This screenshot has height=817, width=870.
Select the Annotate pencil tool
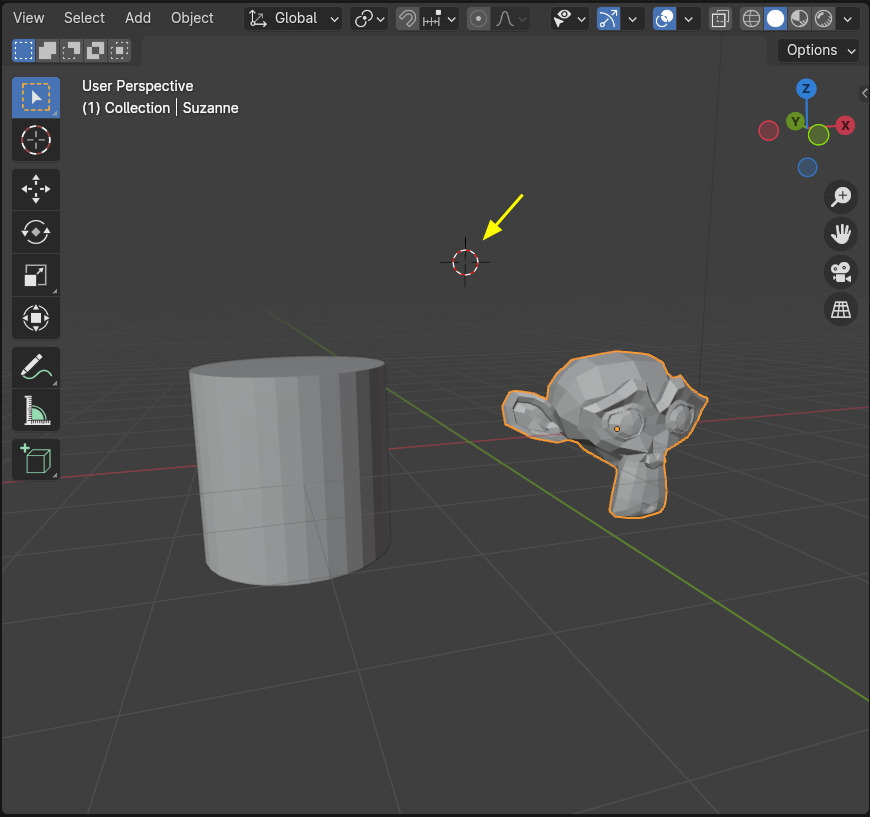tap(36, 367)
